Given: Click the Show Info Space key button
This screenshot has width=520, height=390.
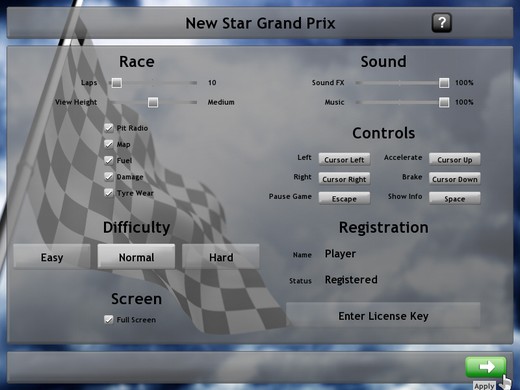Looking at the screenshot, I should (455, 199).
